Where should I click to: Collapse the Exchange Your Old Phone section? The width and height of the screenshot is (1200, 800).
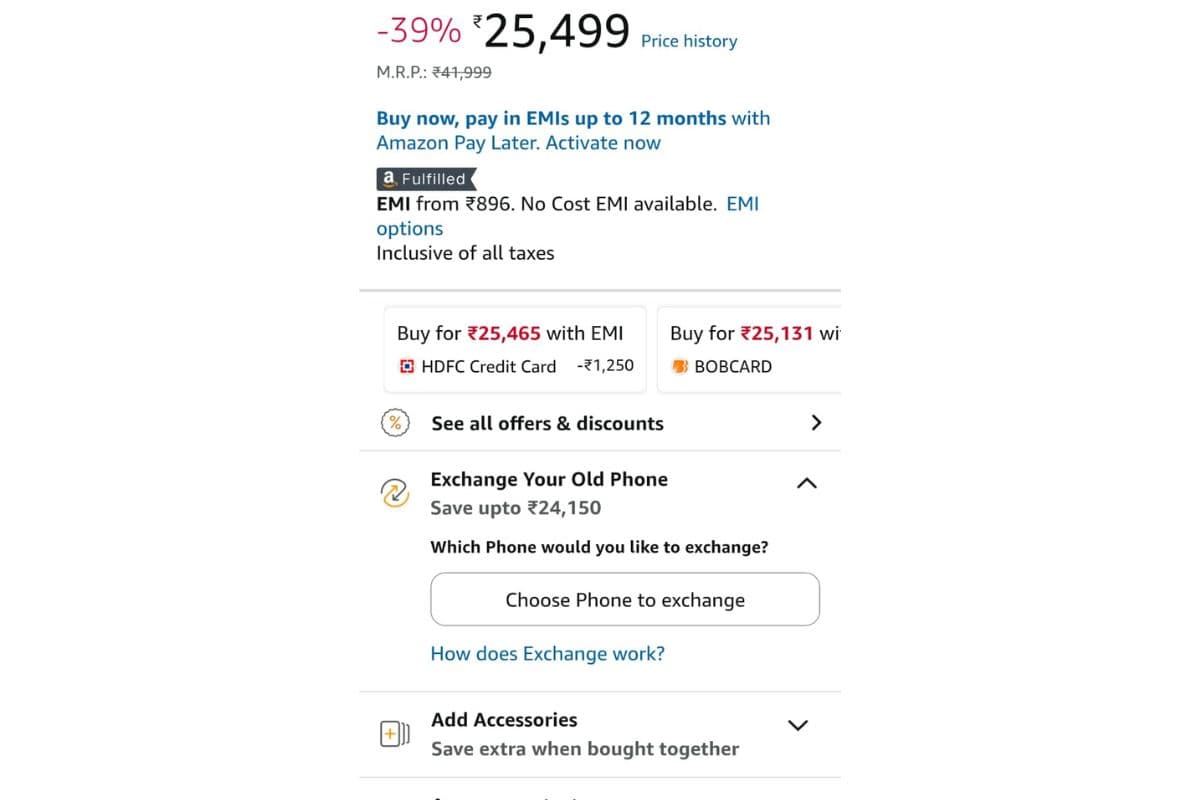point(806,483)
